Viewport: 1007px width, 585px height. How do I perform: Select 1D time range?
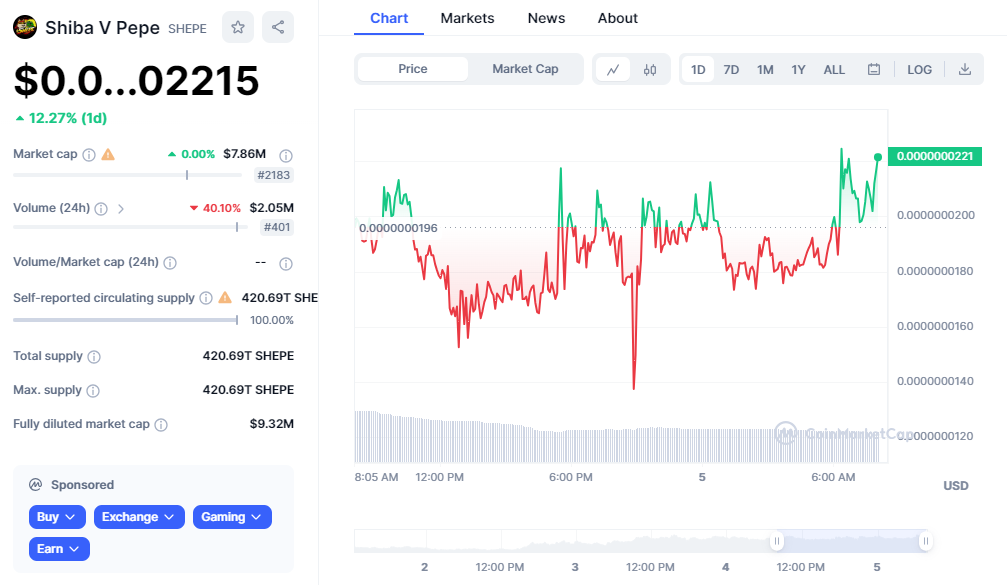698,69
